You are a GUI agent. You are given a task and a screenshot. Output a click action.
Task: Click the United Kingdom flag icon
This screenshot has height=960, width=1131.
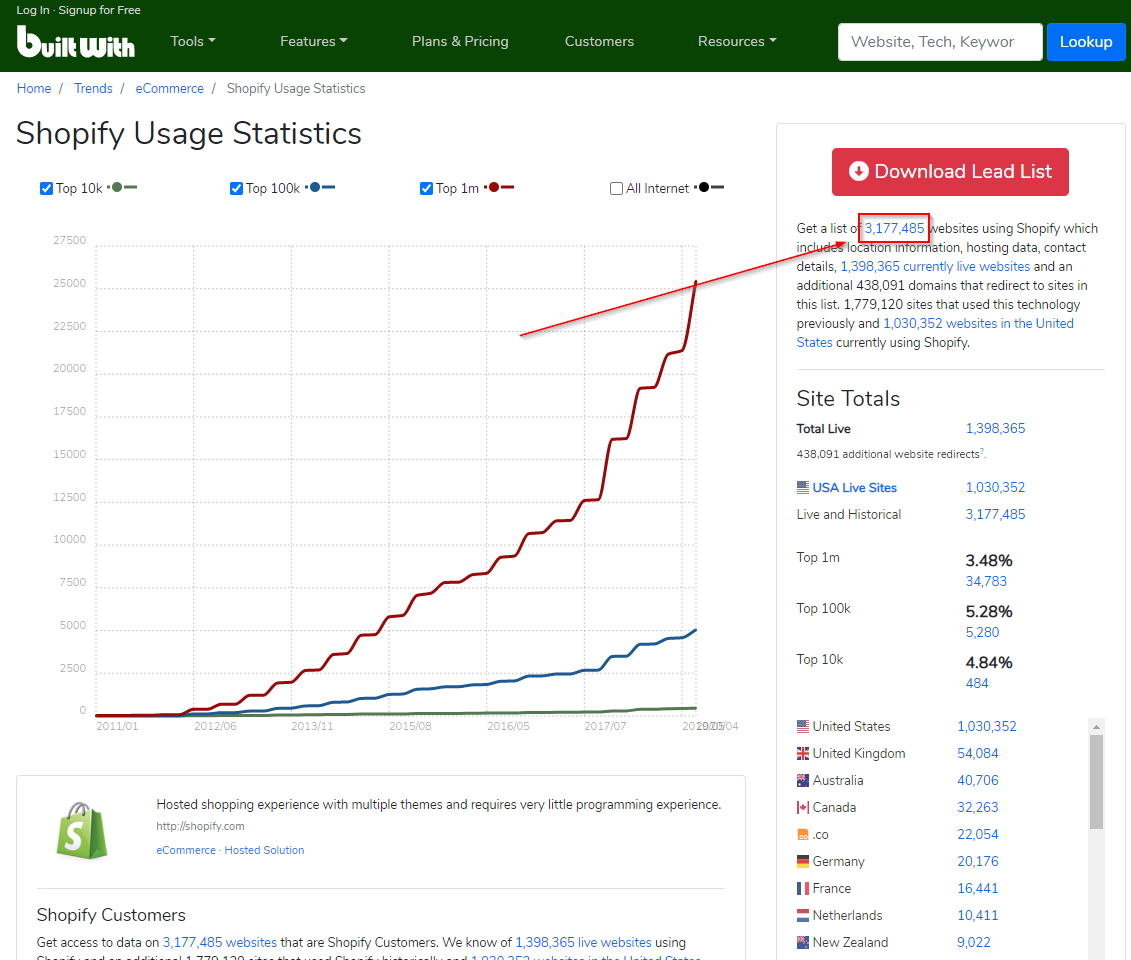[x=803, y=753]
